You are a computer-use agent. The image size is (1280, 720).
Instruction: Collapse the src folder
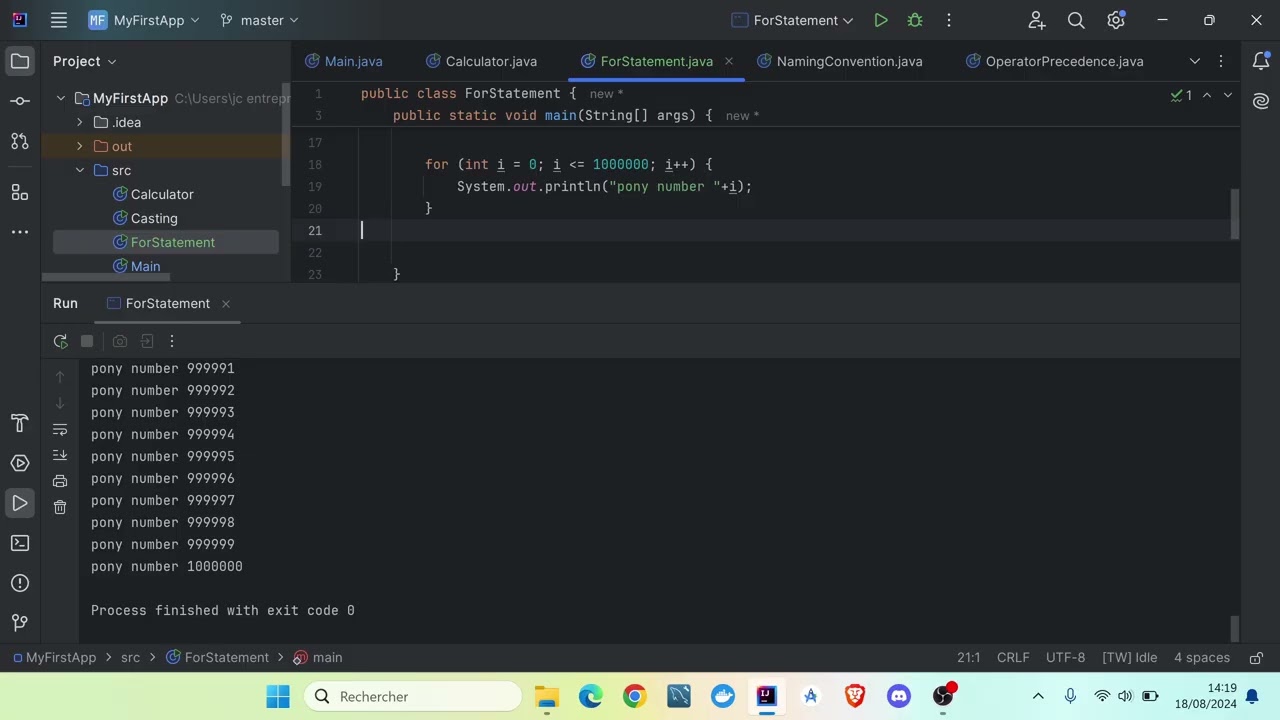click(80, 170)
